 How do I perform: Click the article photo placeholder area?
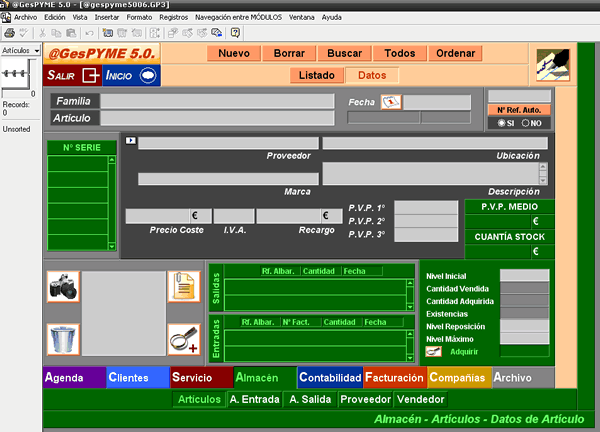point(124,313)
